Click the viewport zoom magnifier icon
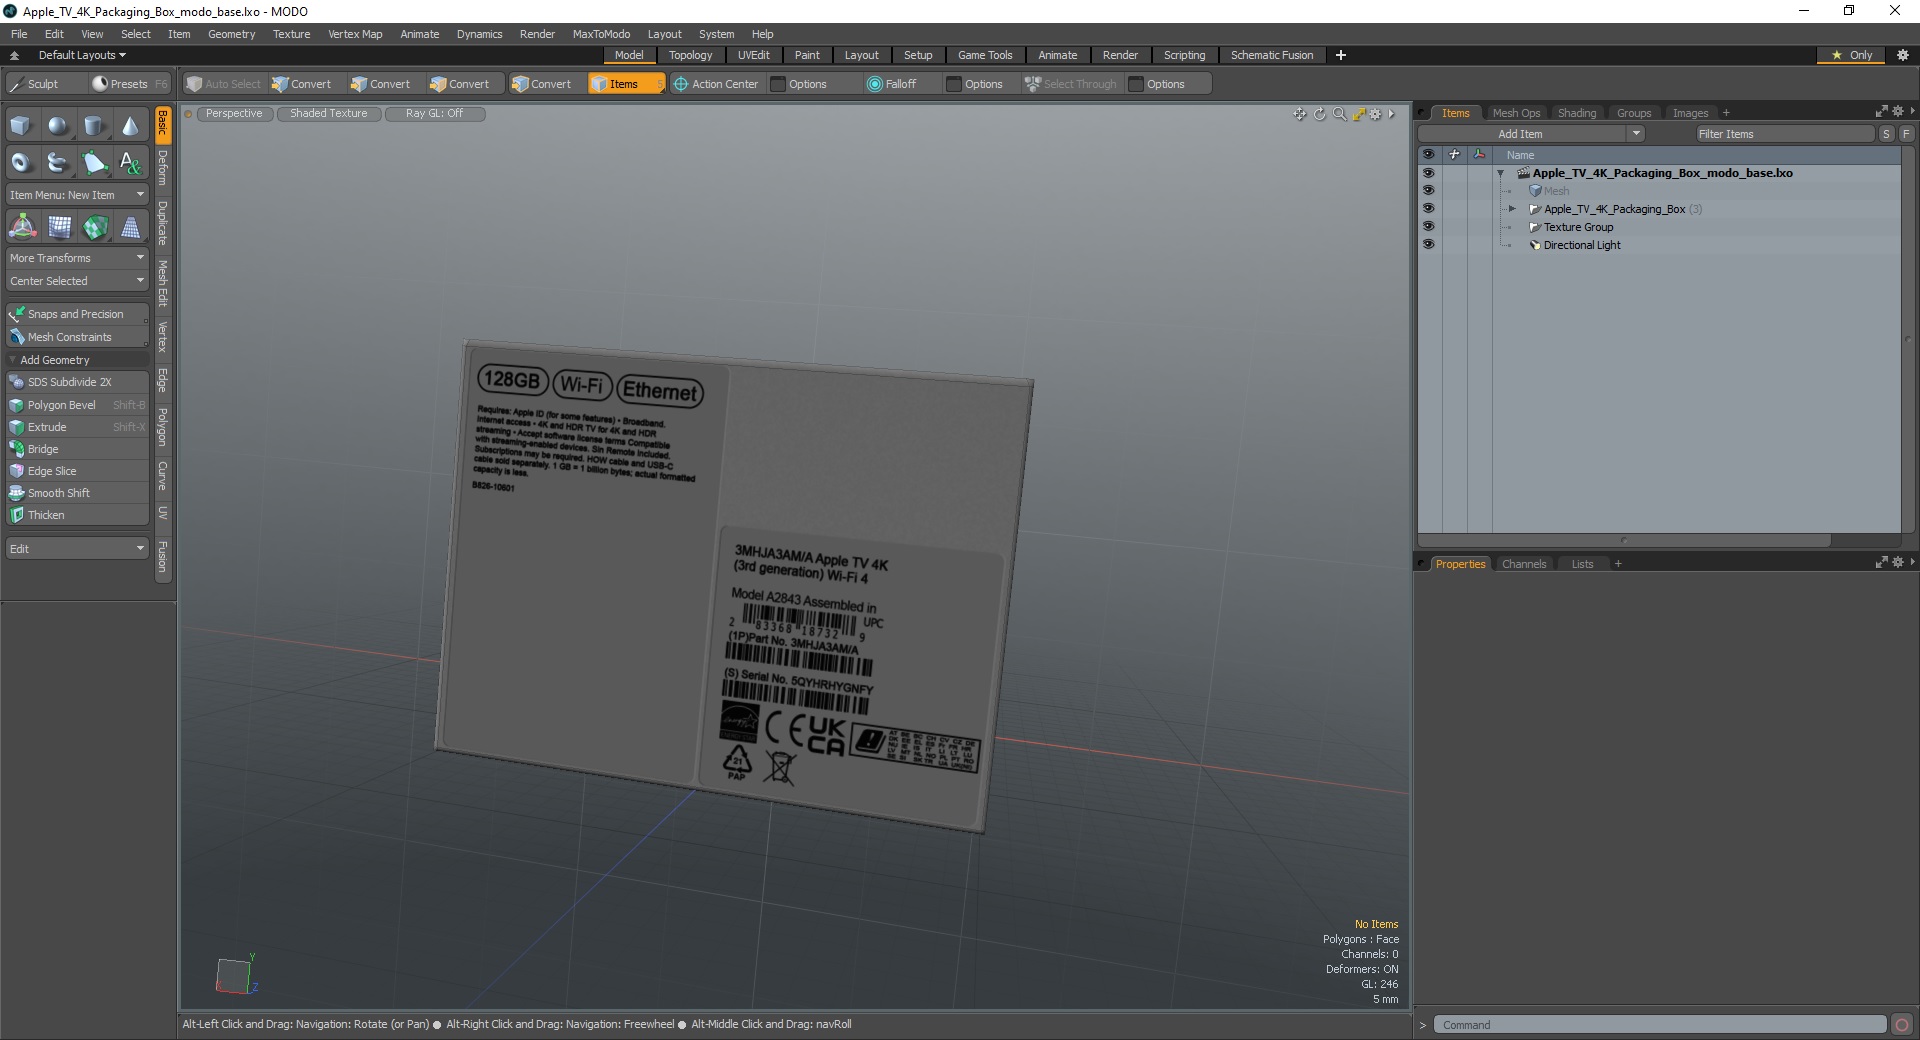The width and height of the screenshot is (1920, 1040). (x=1339, y=114)
